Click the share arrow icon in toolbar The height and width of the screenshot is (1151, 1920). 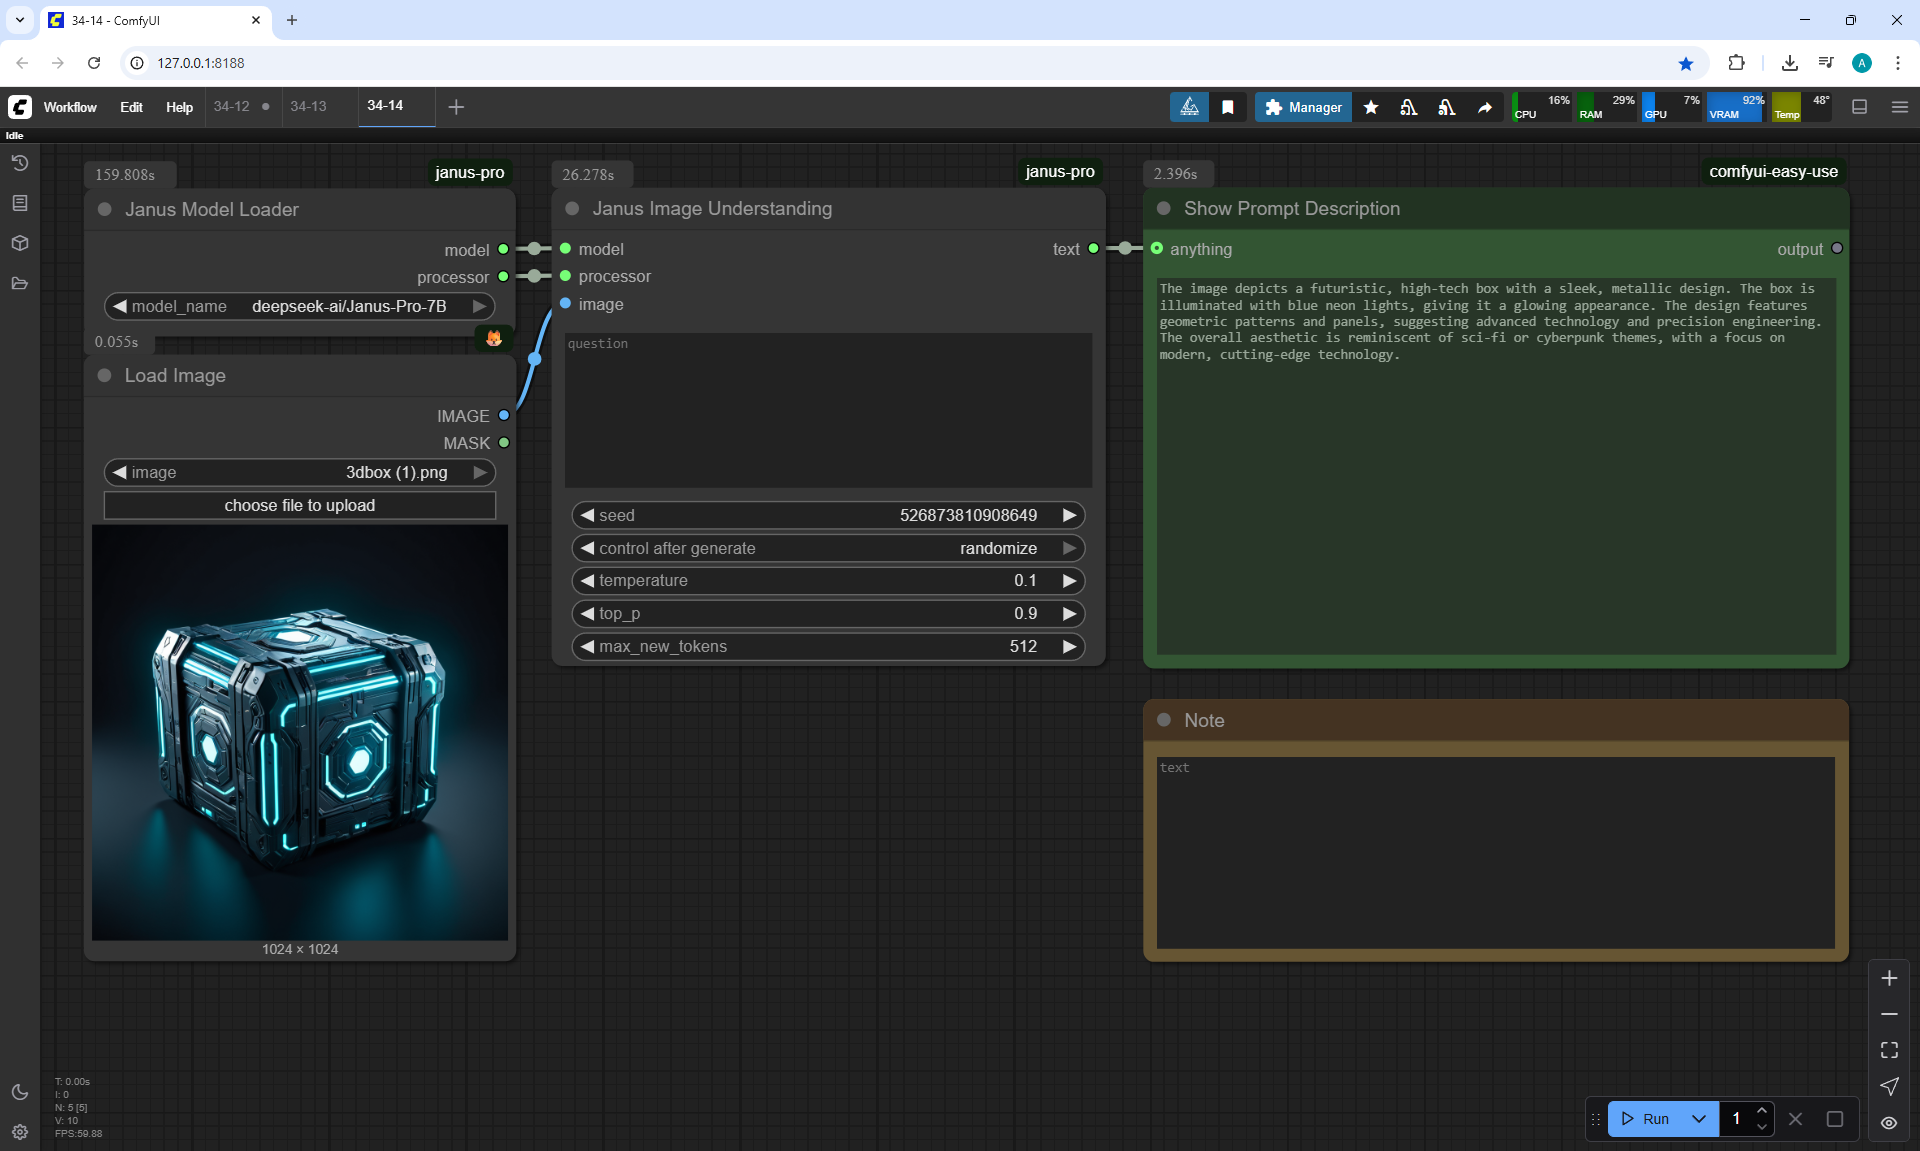tap(1485, 107)
